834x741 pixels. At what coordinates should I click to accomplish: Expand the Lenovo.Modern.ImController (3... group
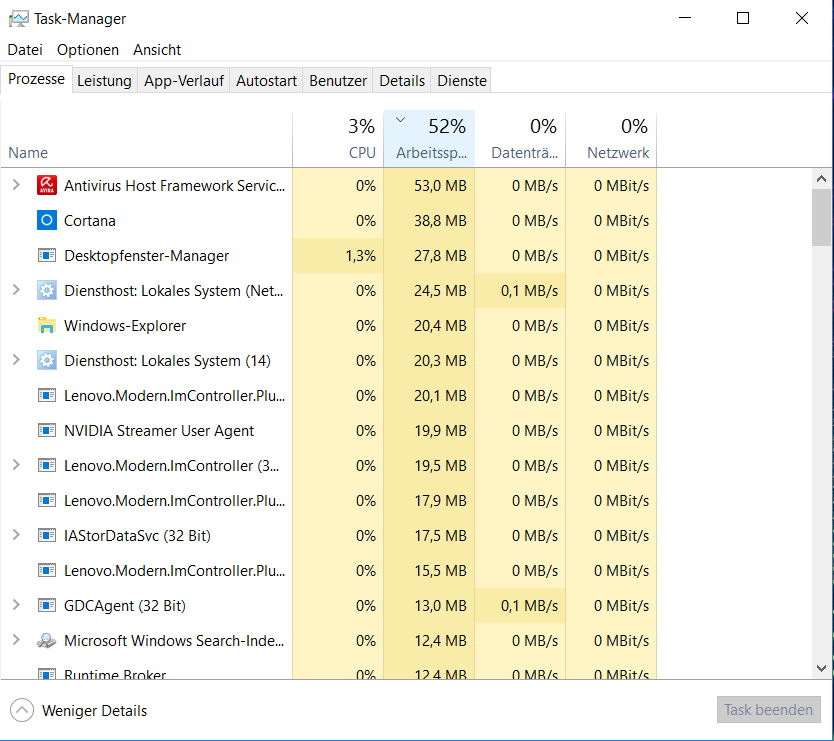pyautogui.click(x=16, y=465)
